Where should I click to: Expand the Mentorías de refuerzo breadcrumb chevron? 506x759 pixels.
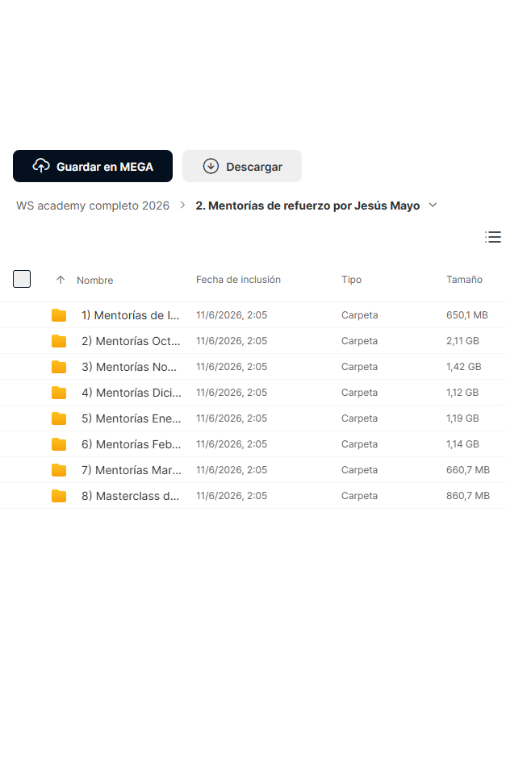(x=433, y=205)
